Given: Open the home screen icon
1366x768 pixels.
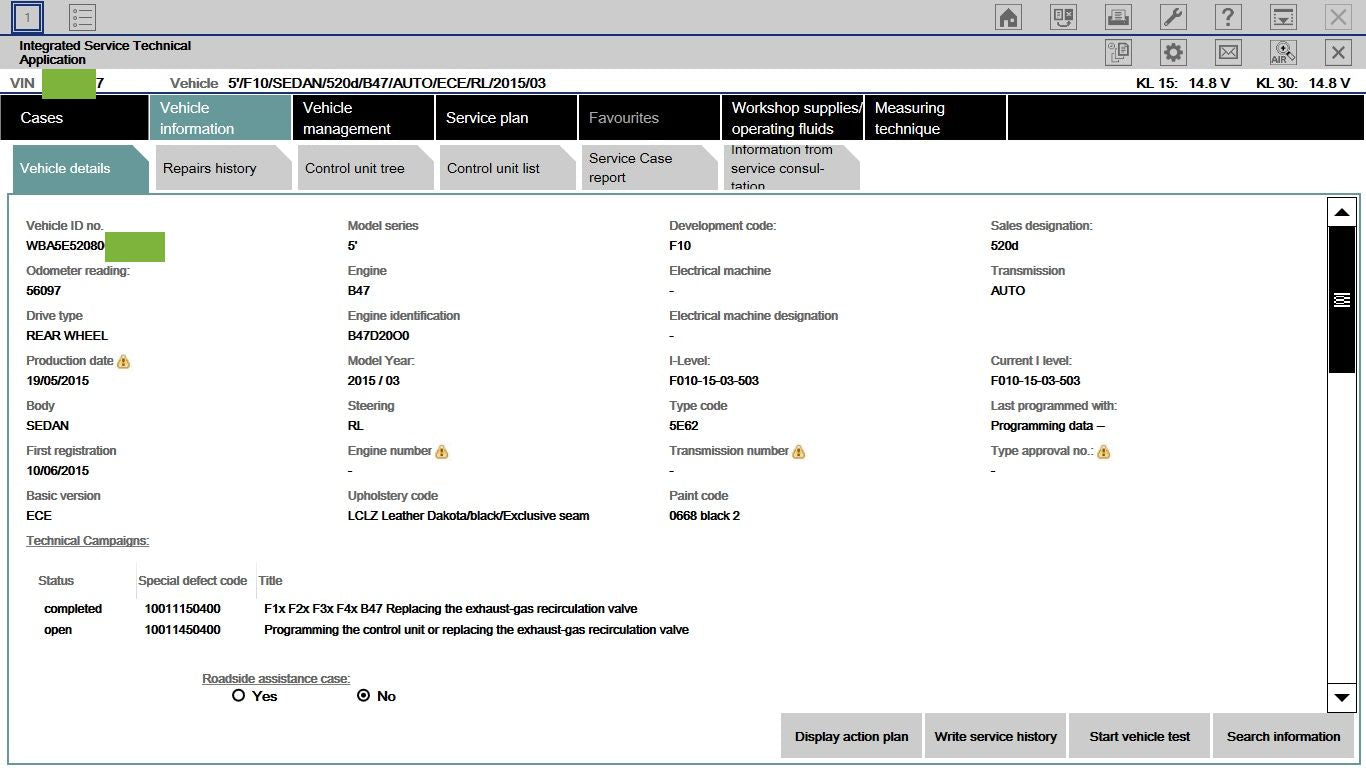Looking at the screenshot, I should coord(1008,16).
